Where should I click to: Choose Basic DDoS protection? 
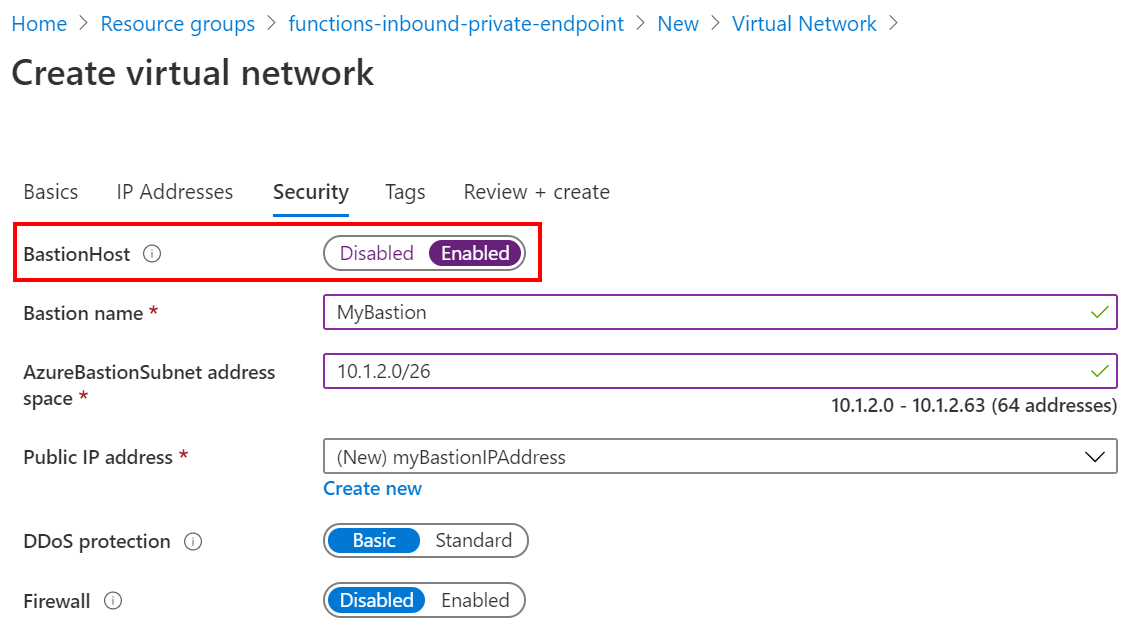(374, 541)
